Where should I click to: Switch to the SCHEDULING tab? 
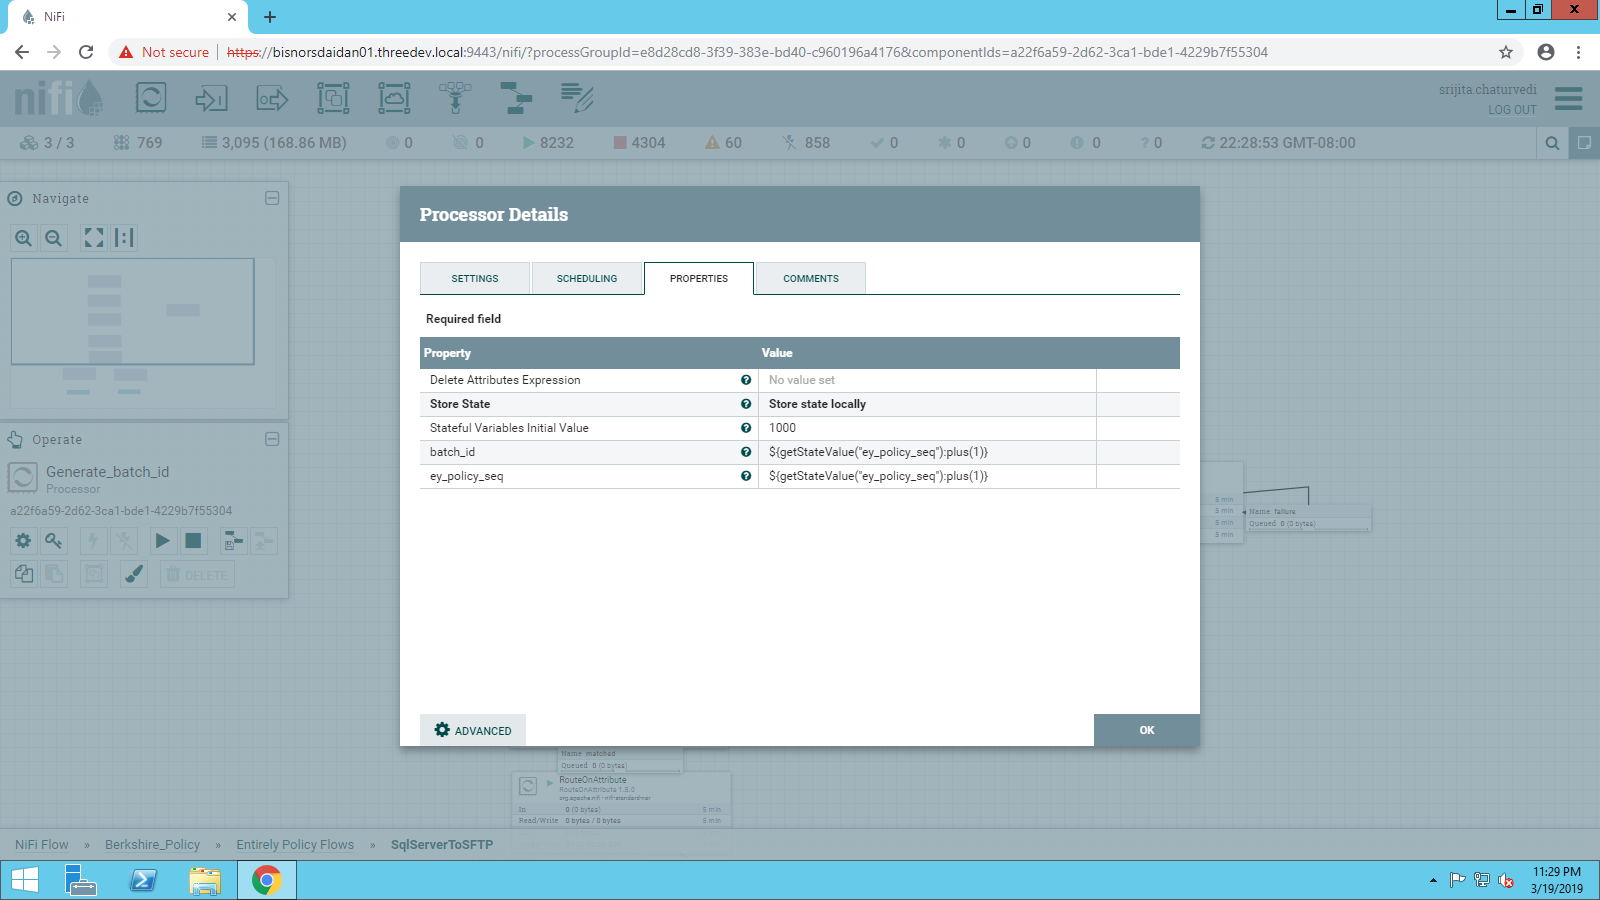(x=587, y=278)
